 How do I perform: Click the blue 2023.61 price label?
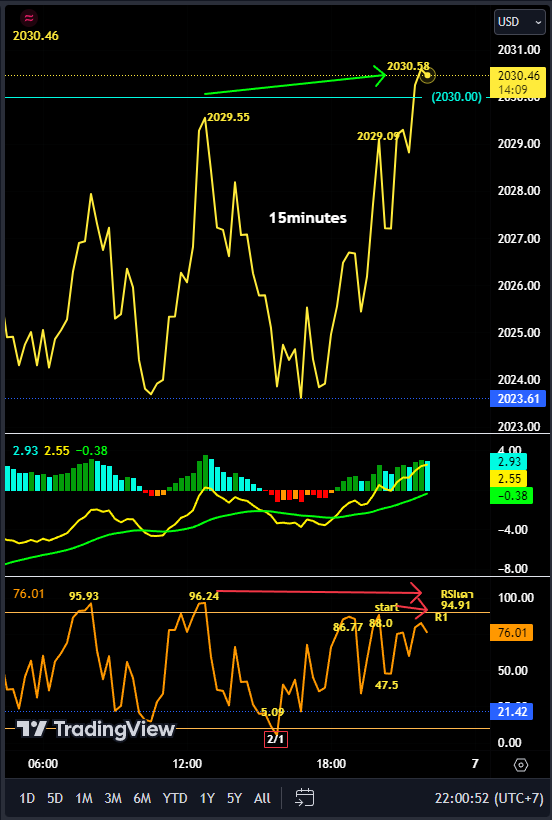[519, 398]
